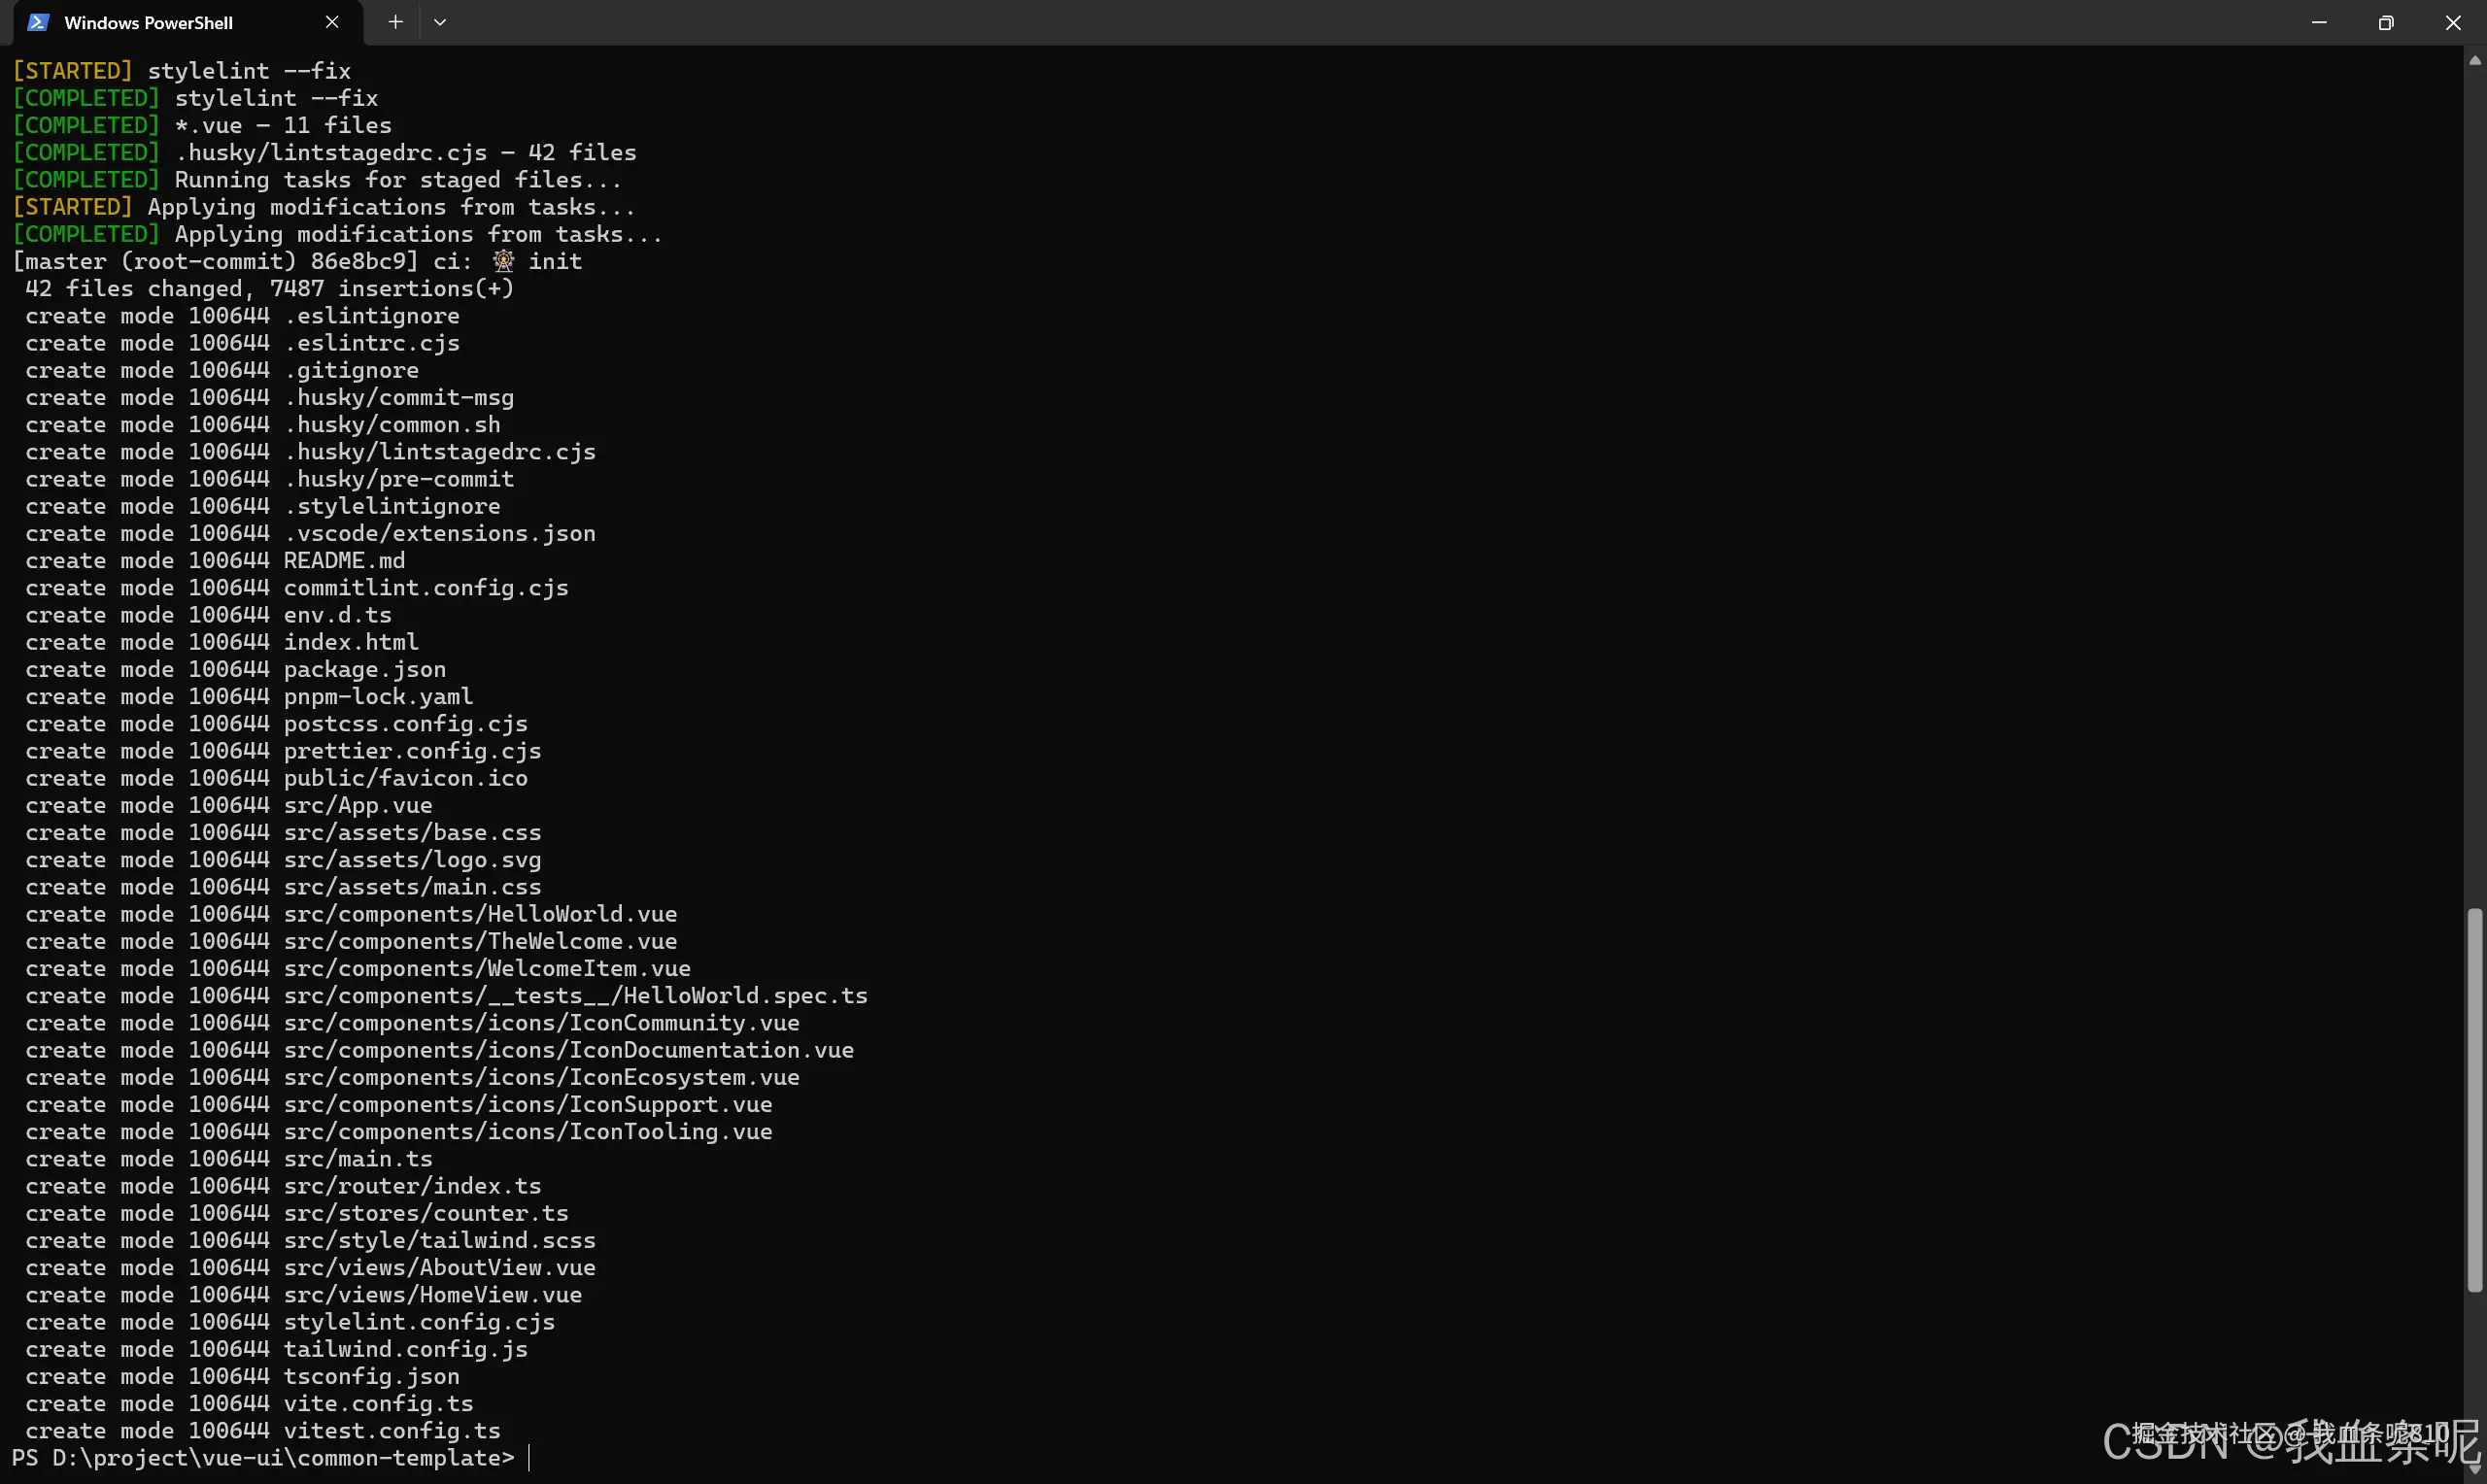2487x1484 pixels.
Task: Click the vite.config.ts entry in output
Action: coord(379,1403)
